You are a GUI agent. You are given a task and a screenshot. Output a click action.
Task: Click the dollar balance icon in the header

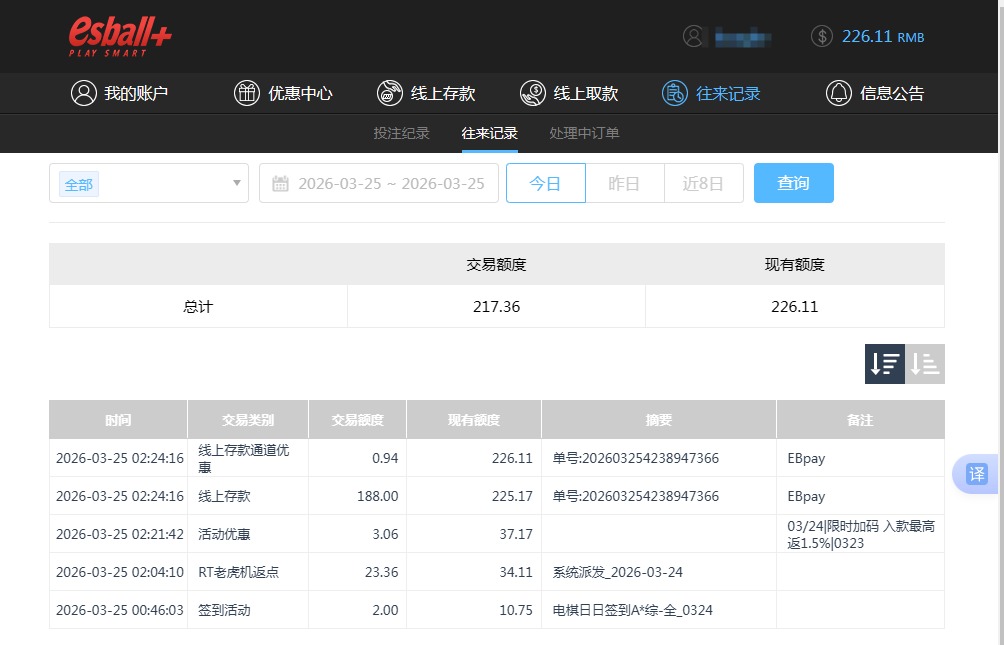(821, 36)
